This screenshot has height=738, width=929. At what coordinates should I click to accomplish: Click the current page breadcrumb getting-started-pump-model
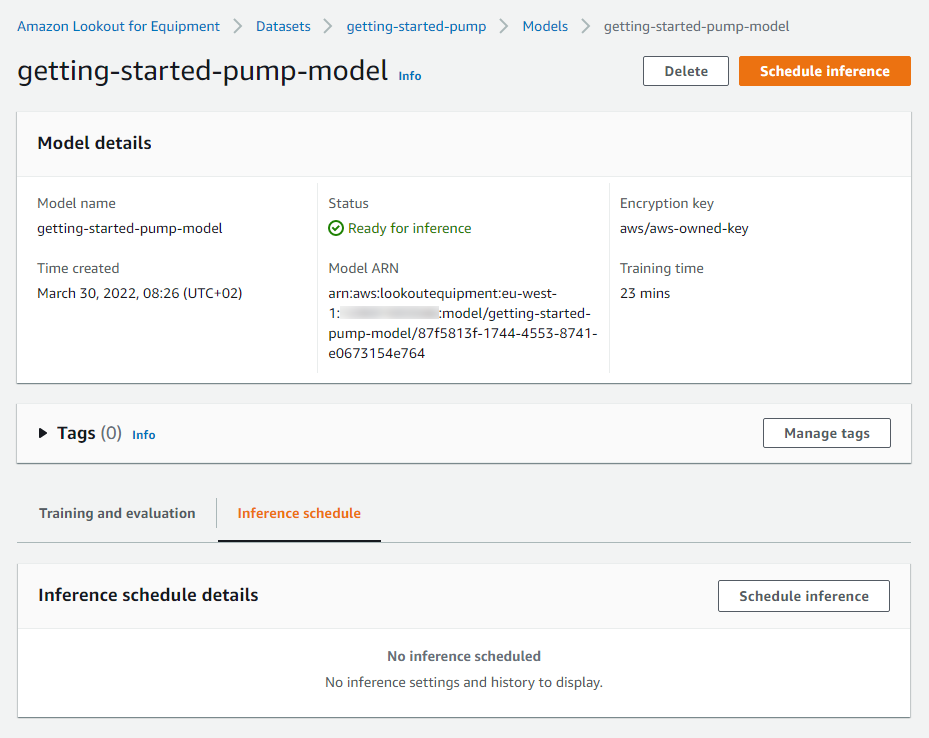(x=697, y=26)
